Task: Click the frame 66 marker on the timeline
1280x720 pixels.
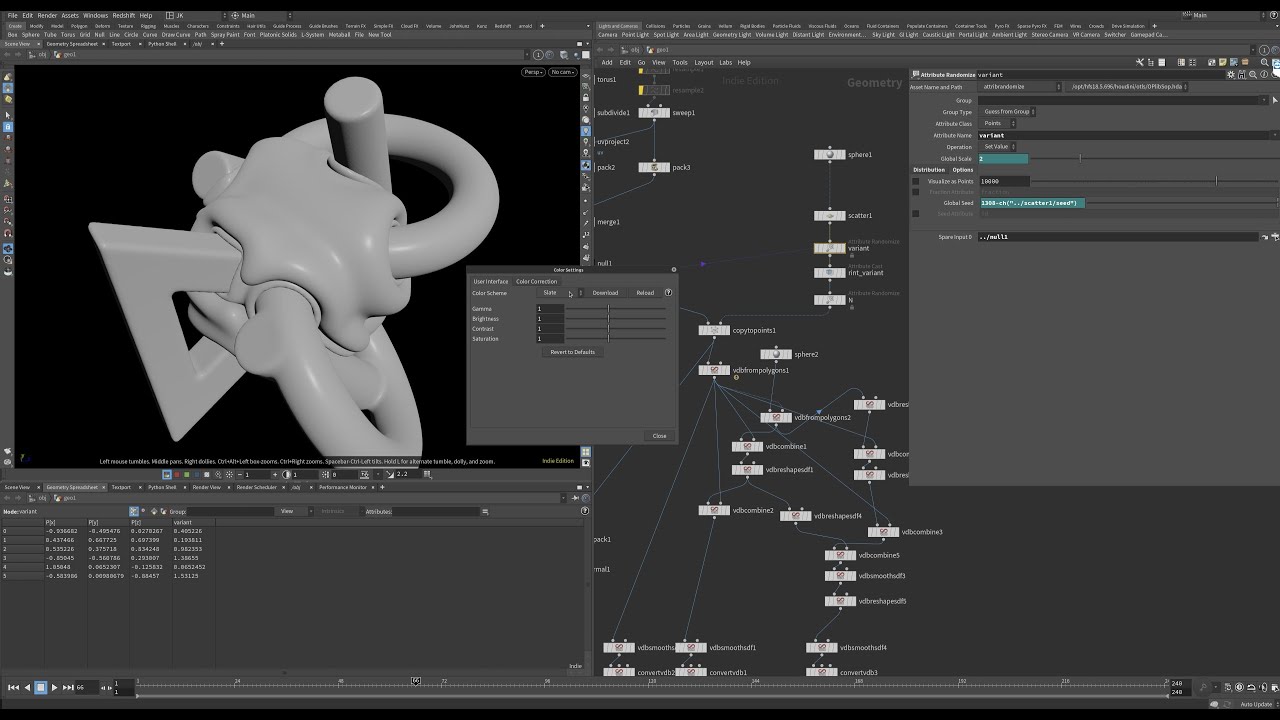Action: (x=416, y=680)
